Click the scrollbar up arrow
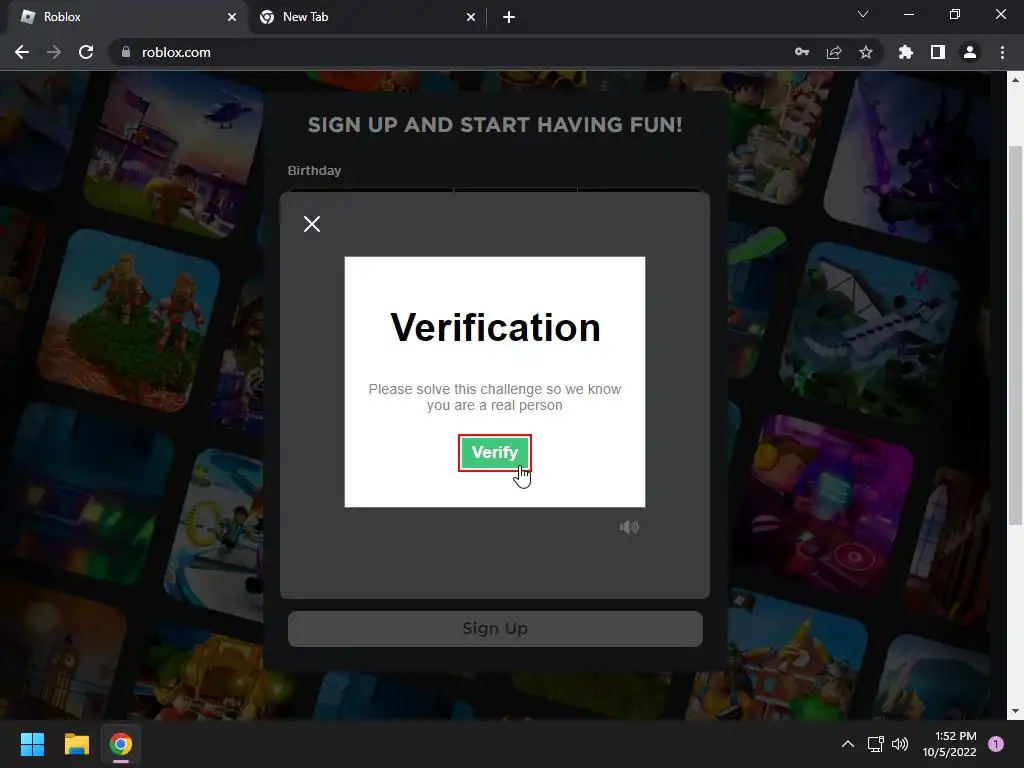 click(x=1015, y=80)
